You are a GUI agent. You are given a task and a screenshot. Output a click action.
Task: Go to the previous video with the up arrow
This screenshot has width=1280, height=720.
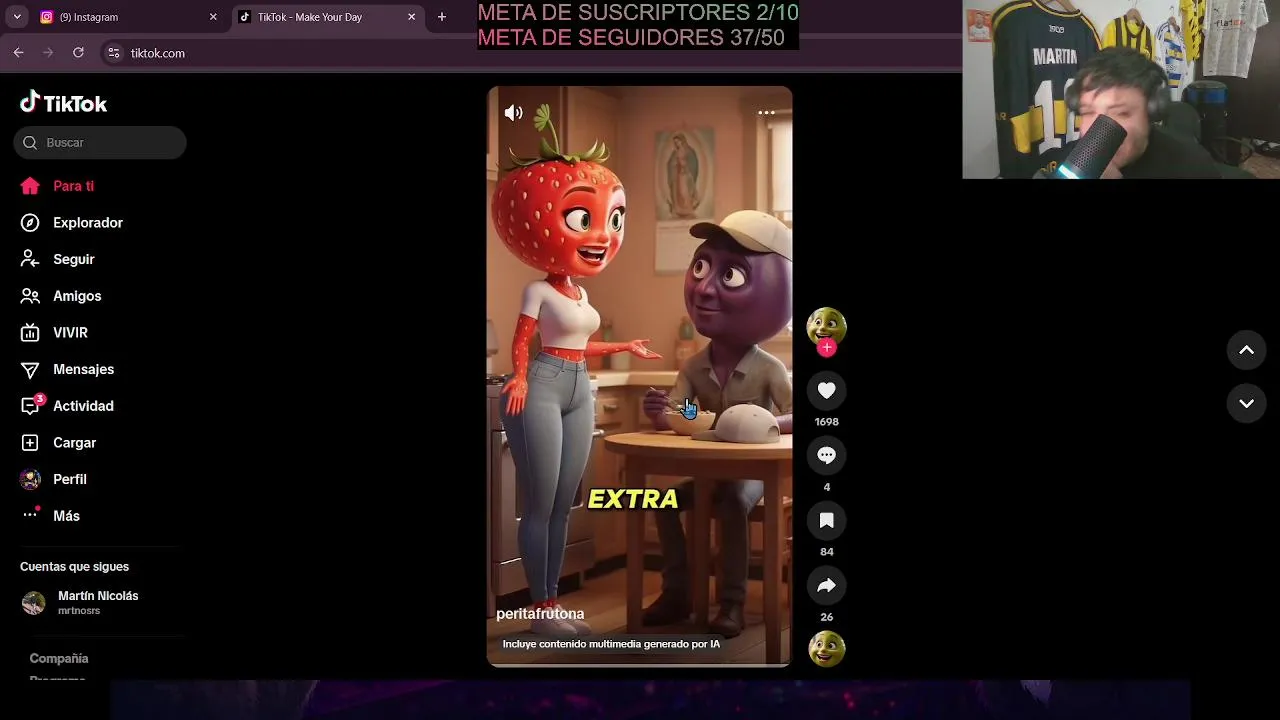point(1246,350)
